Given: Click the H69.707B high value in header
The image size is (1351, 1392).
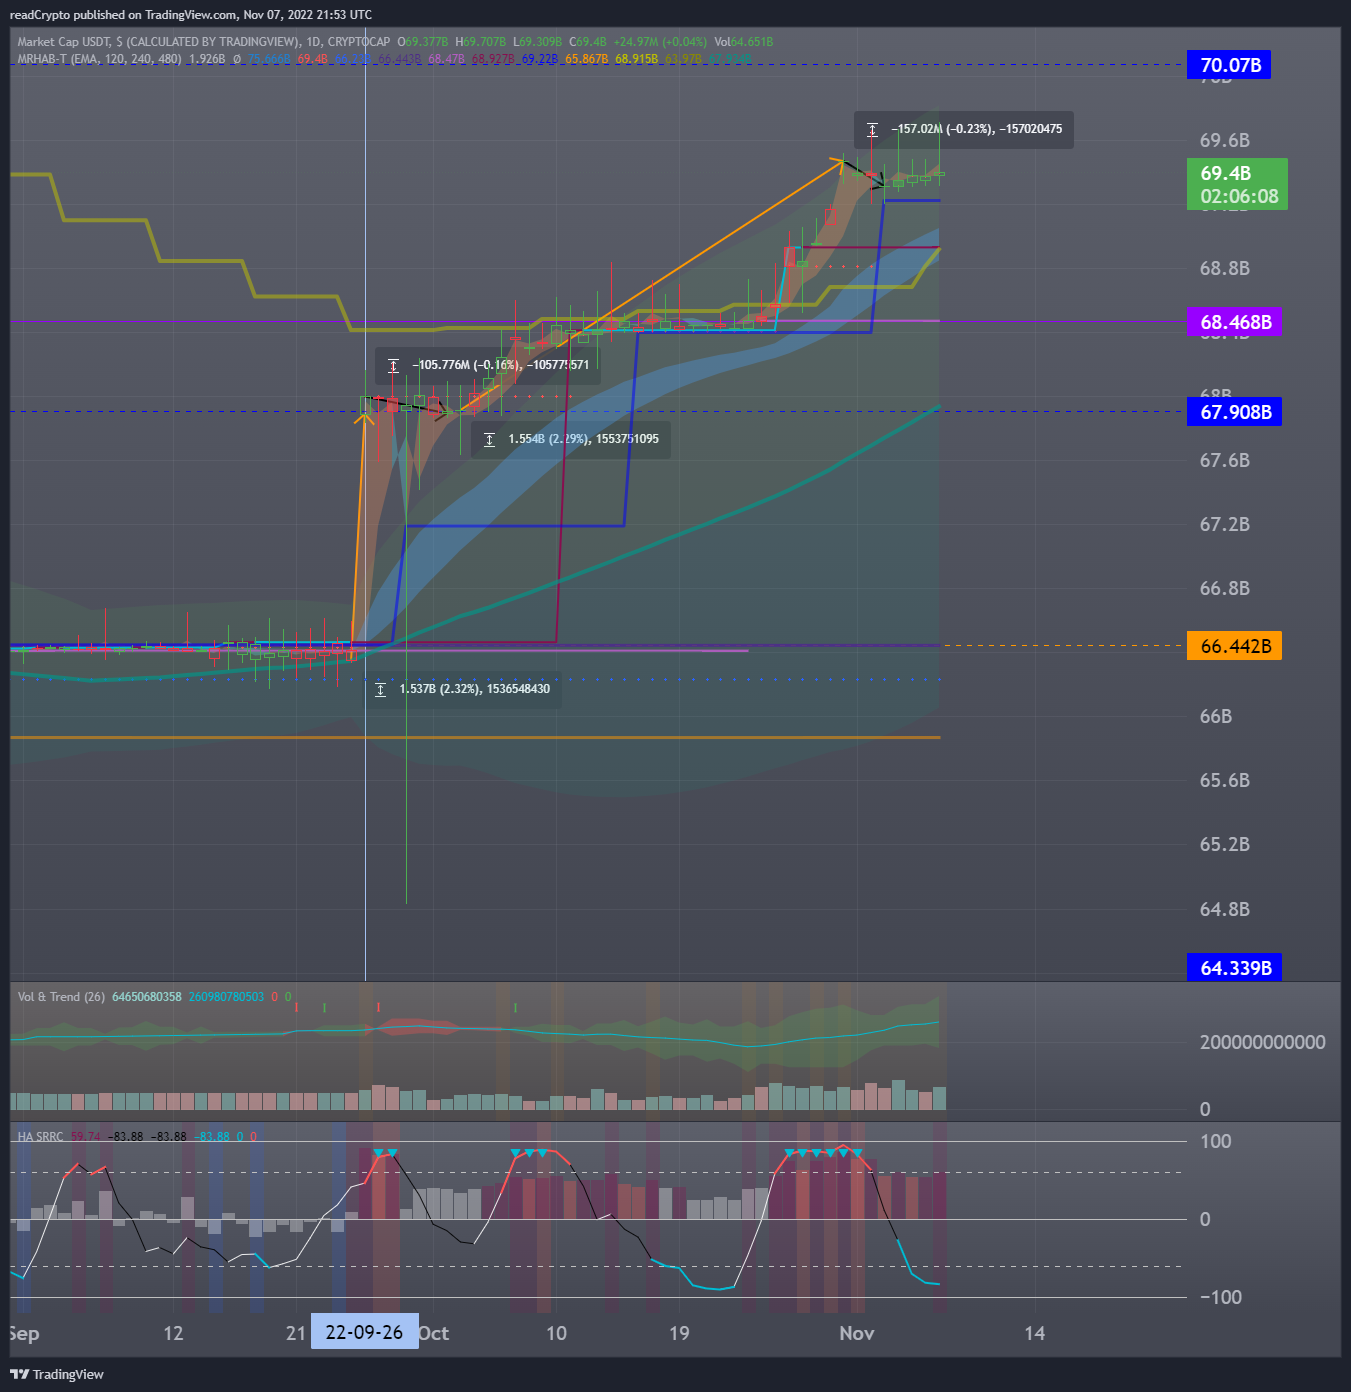Looking at the screenshot, I should pos(480,42).
